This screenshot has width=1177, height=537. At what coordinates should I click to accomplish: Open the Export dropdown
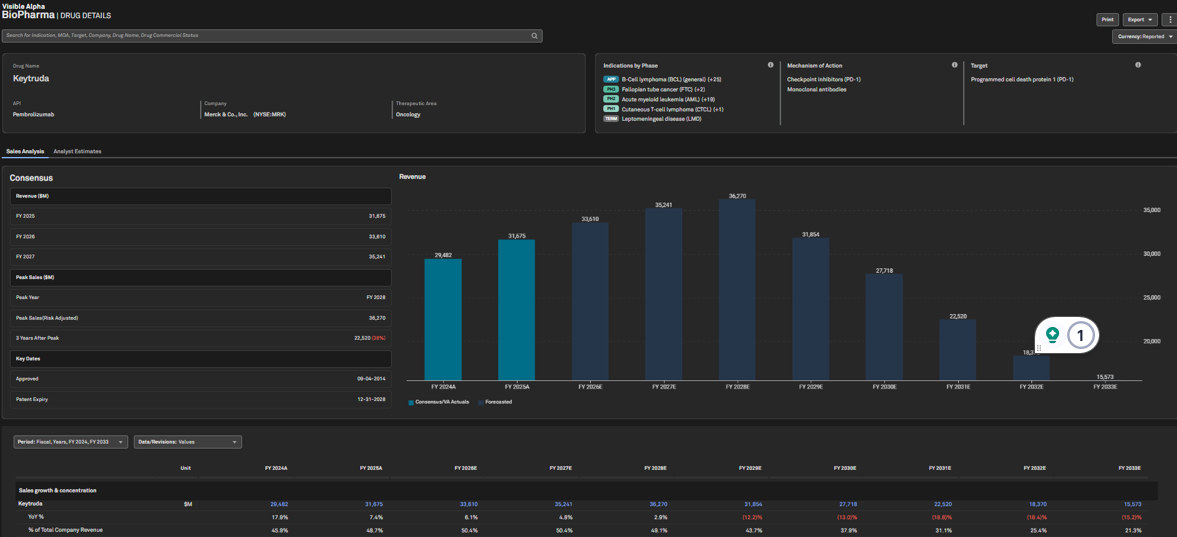pyautogui.click(x=1139, y=19)
